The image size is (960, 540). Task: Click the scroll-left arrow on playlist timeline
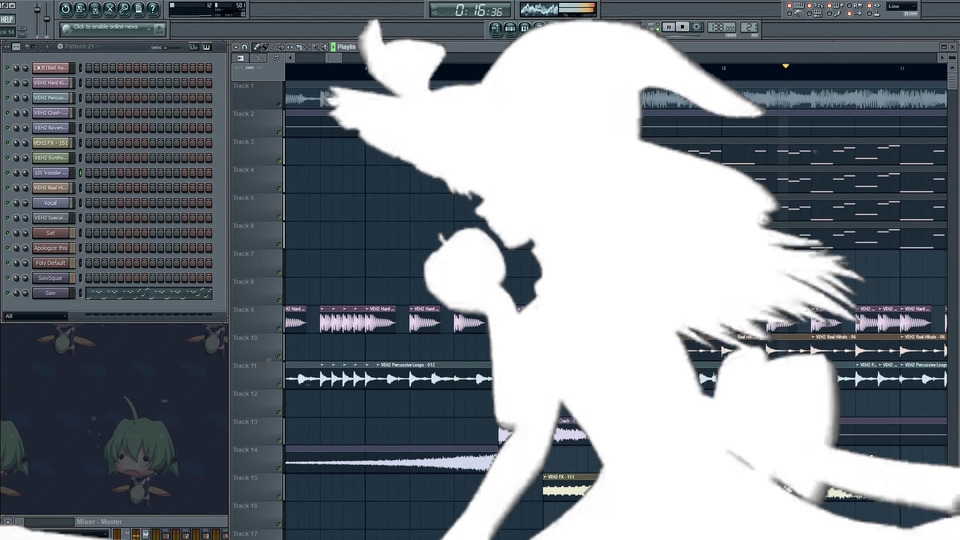[x=290, y=58]
